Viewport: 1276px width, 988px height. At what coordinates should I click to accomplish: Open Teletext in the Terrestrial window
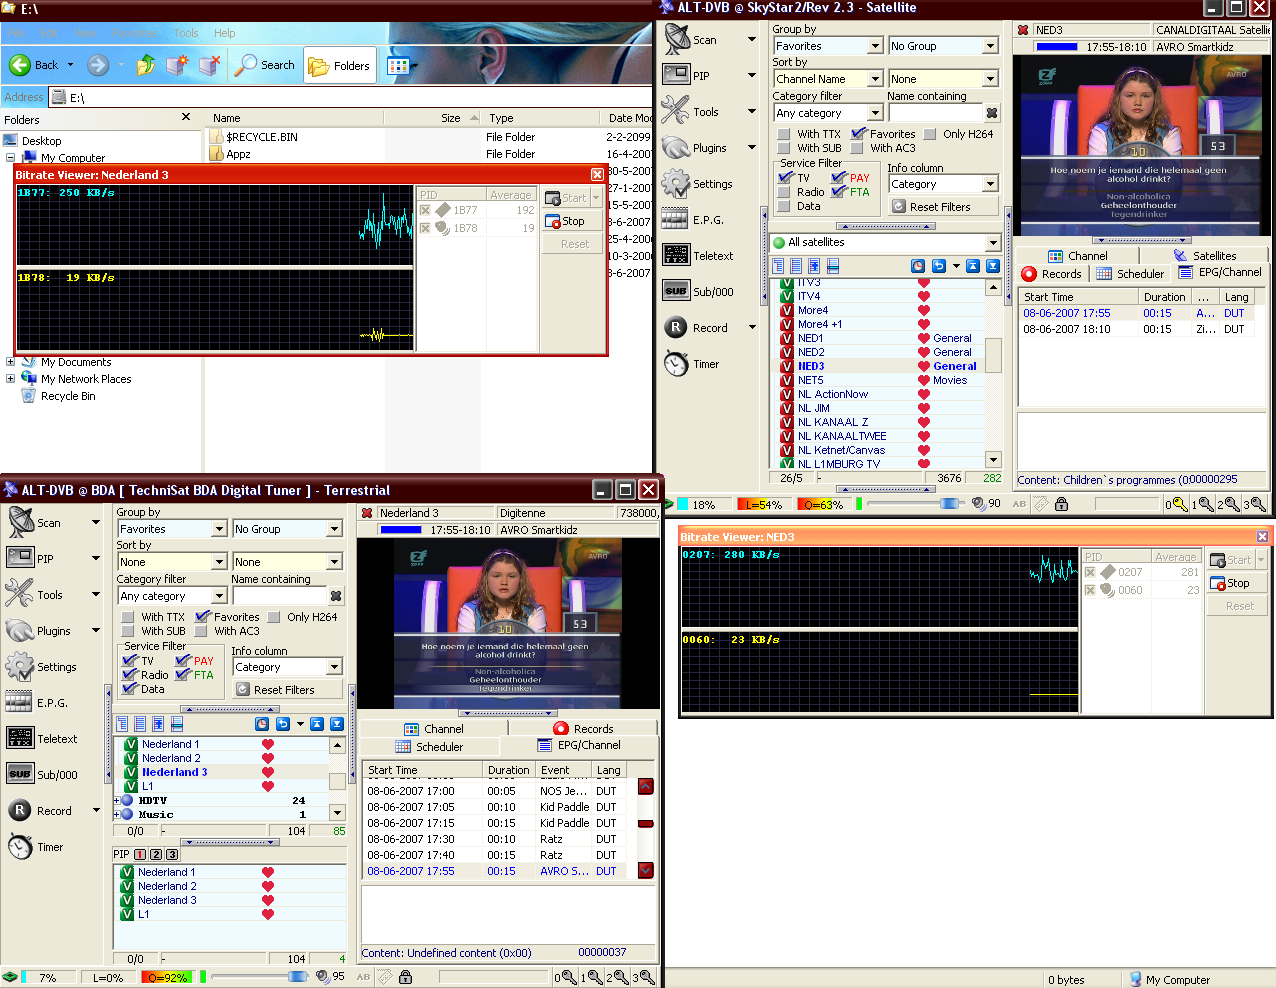(20, 738)
